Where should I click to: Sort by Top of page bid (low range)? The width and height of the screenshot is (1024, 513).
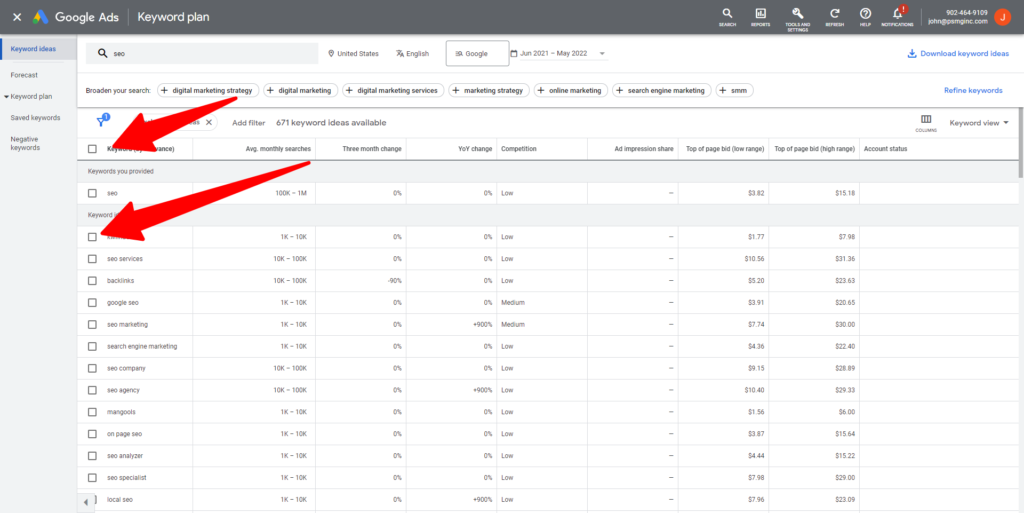tap(725, 149)
